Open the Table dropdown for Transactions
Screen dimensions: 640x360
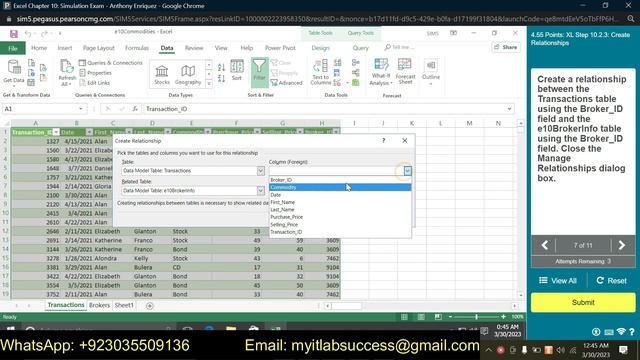click(x=260, y=171)
